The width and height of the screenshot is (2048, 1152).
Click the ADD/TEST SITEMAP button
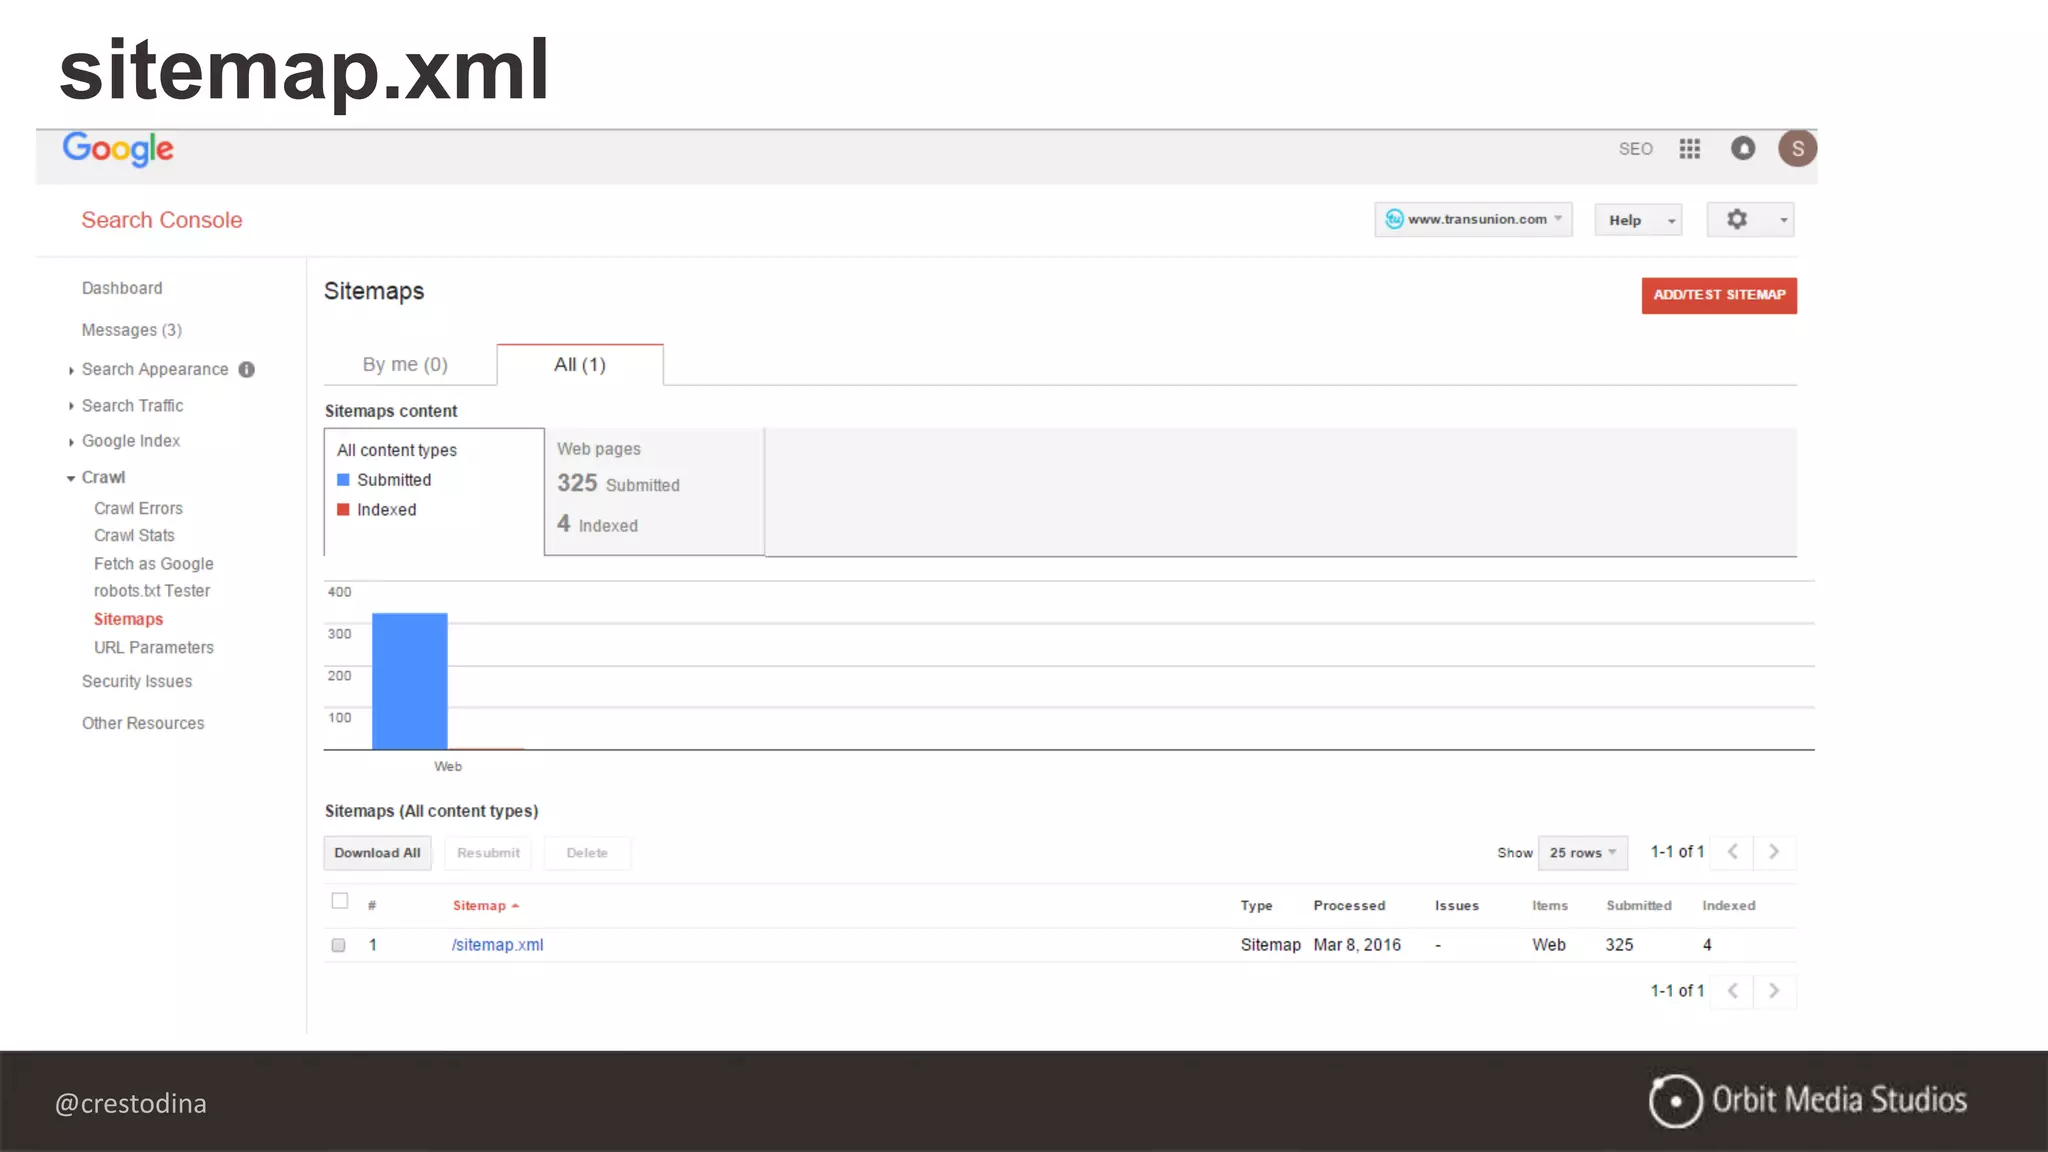point(1719,295)
